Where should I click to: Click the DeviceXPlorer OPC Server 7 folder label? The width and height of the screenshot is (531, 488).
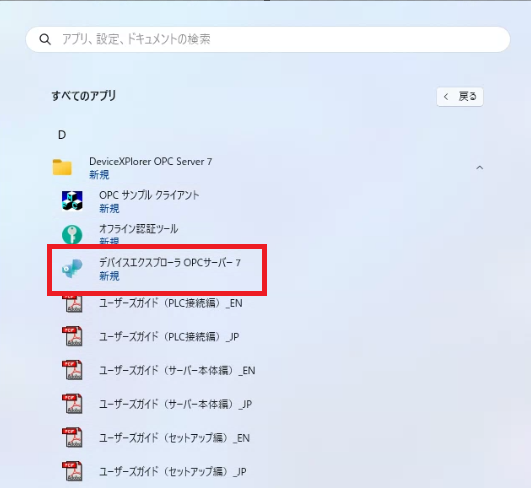150,162
